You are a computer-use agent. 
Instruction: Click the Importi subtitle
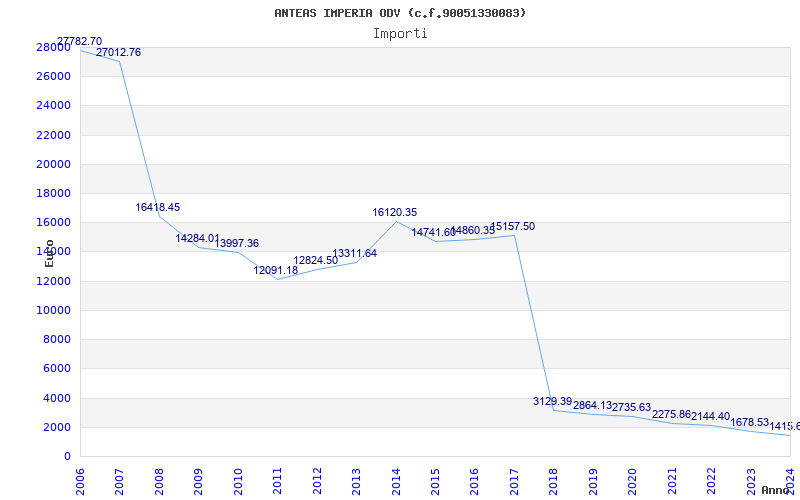pyautogui.click(x=400, y=34)
